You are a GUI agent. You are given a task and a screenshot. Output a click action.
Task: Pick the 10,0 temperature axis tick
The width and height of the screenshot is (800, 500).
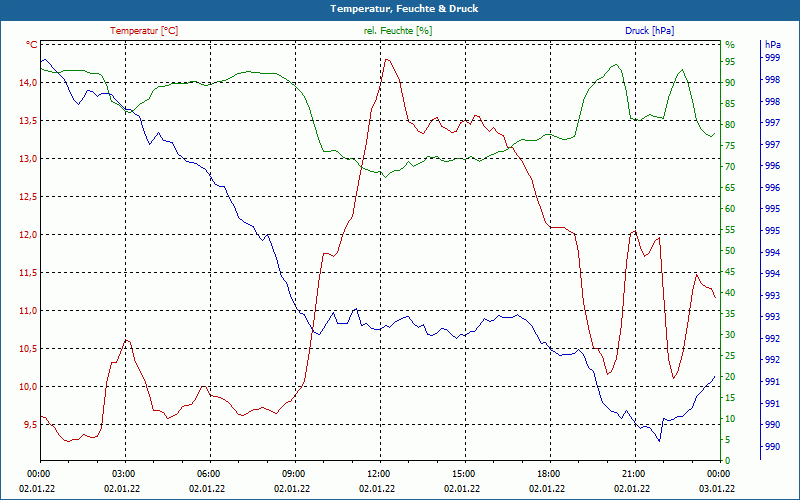(x=29, y=387)
